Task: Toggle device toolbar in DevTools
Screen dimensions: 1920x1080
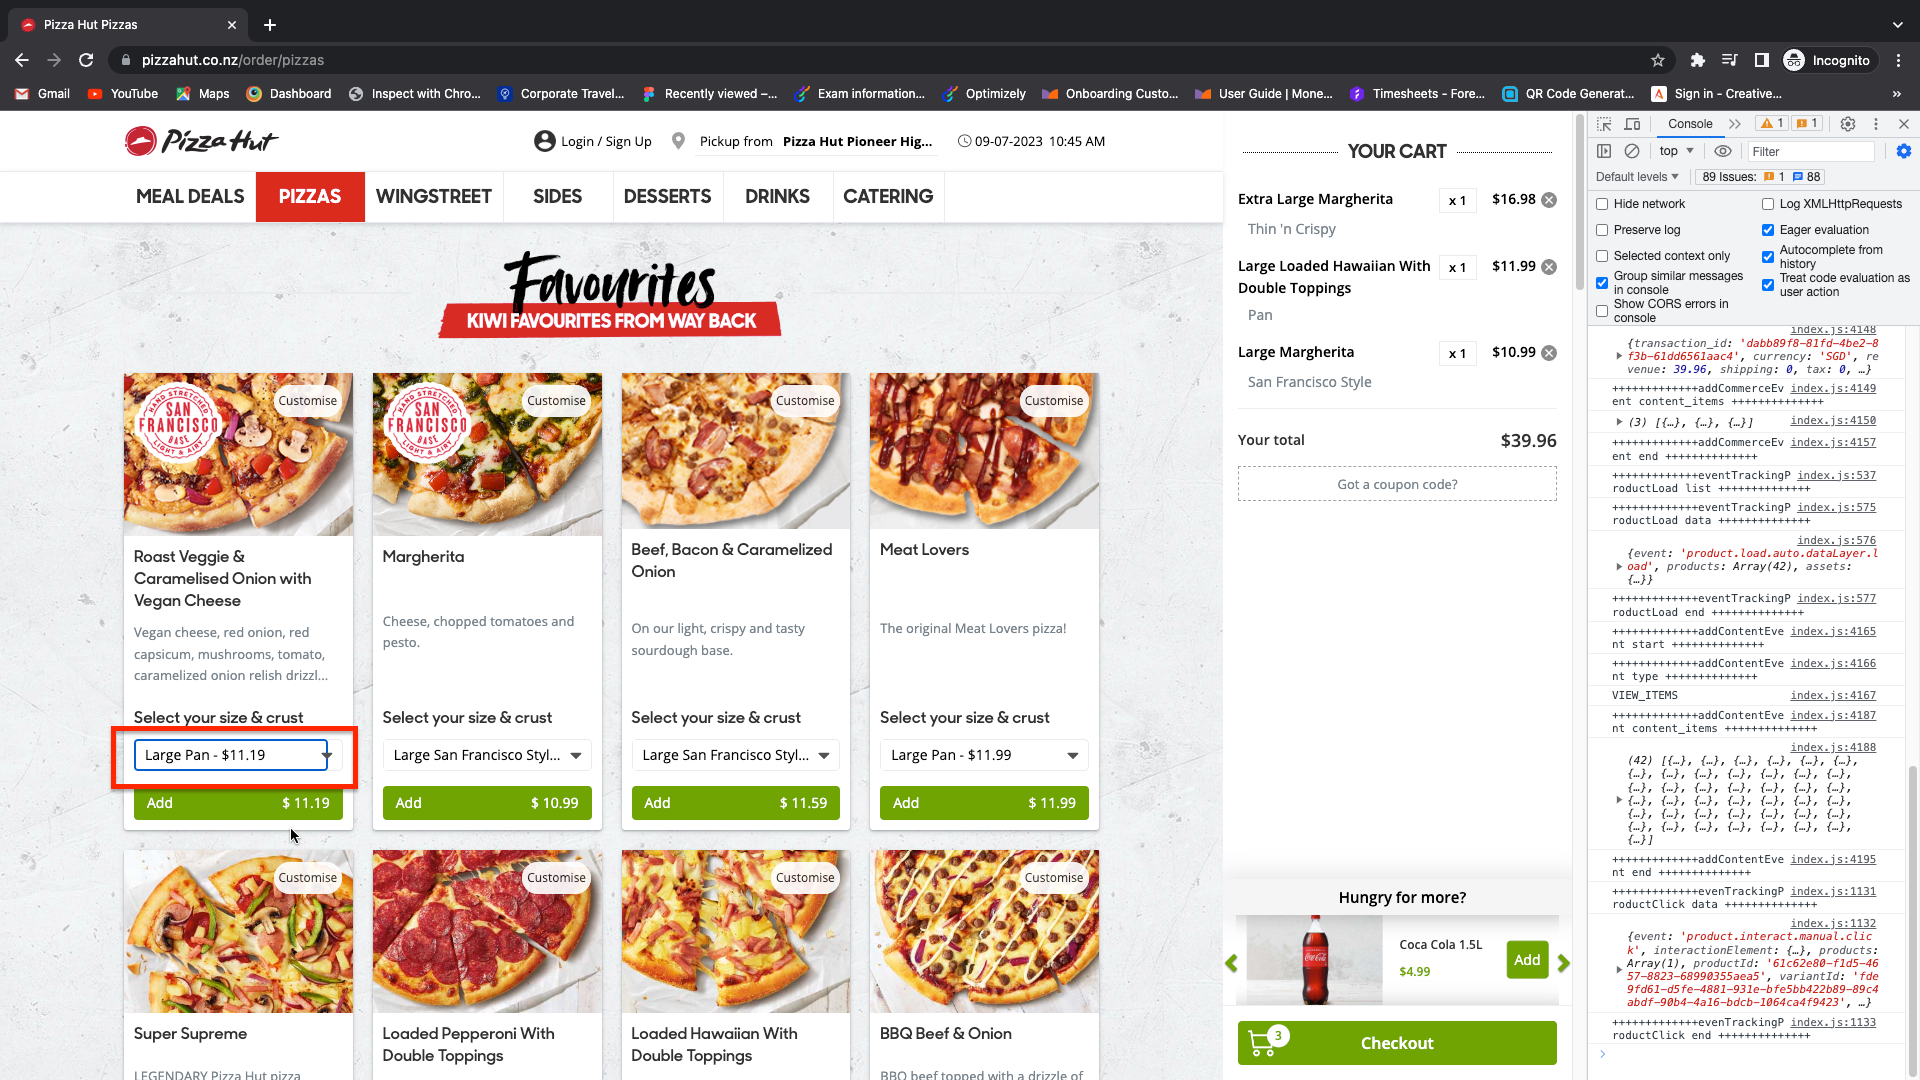Action: (x=1632, y=124)
